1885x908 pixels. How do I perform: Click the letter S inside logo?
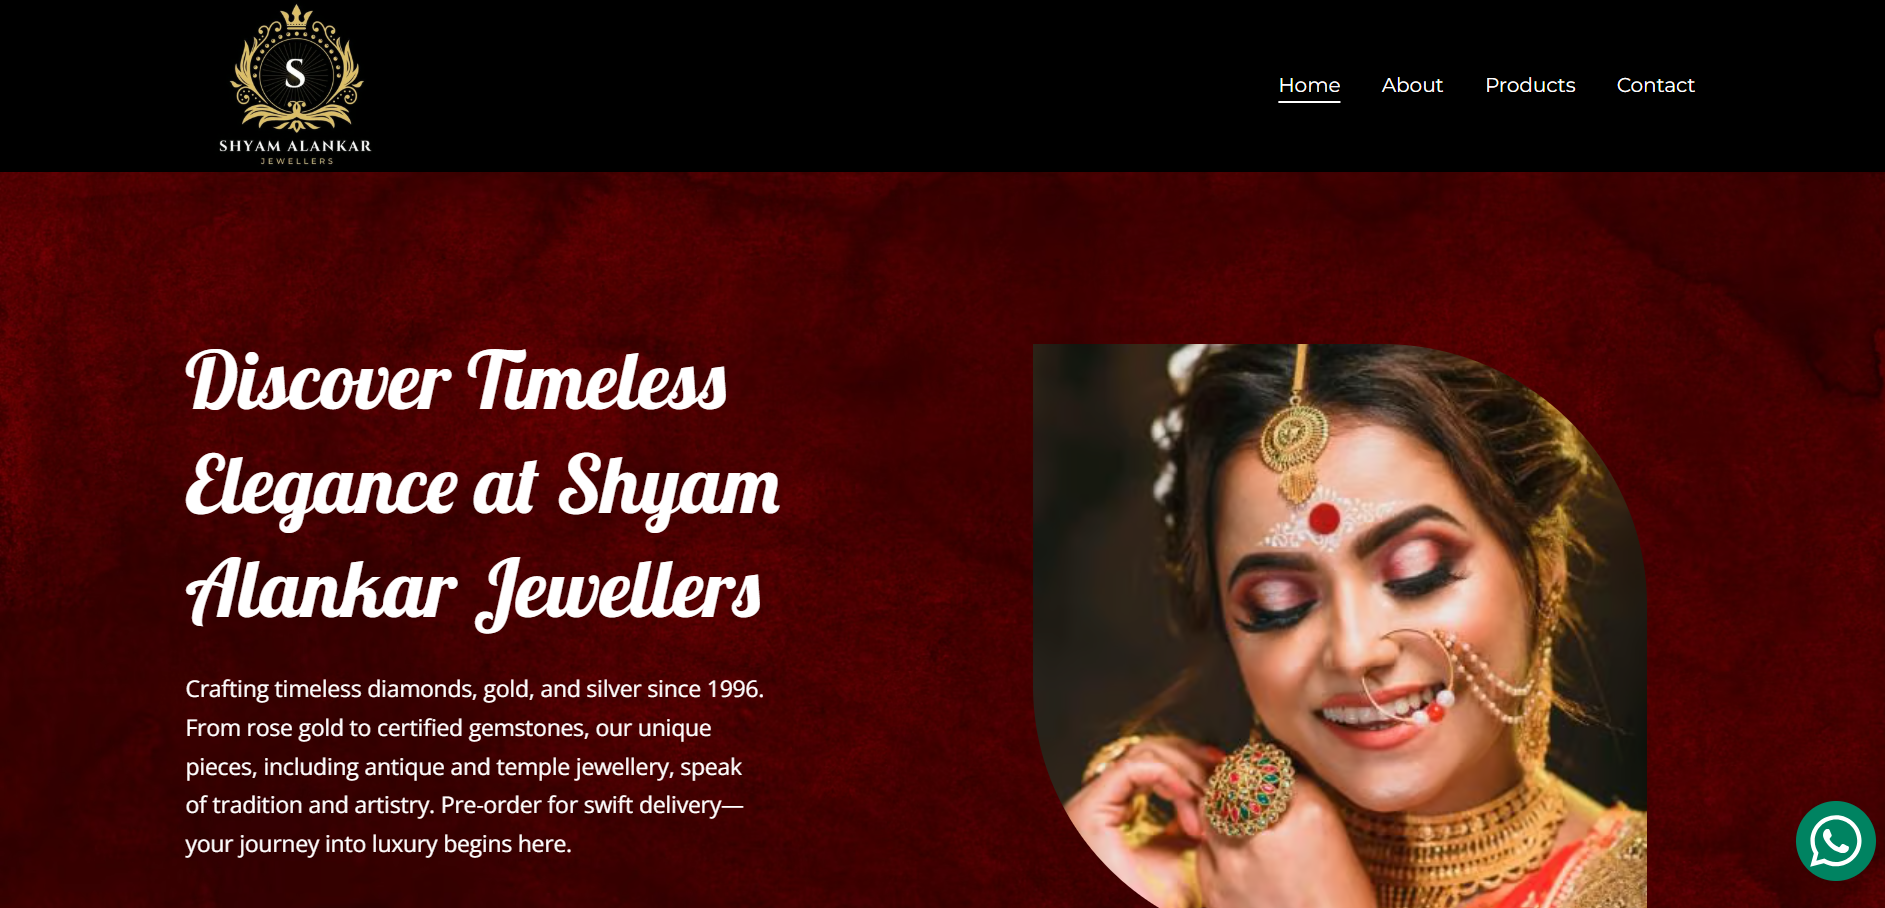tap(295, 74)
